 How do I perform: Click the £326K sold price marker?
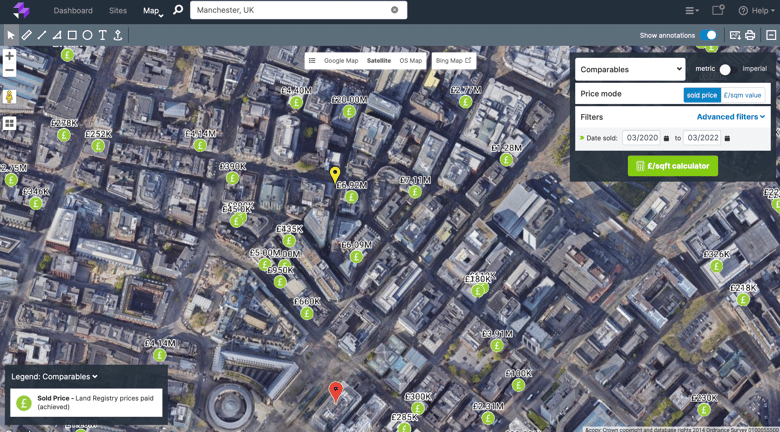(717, 266)
